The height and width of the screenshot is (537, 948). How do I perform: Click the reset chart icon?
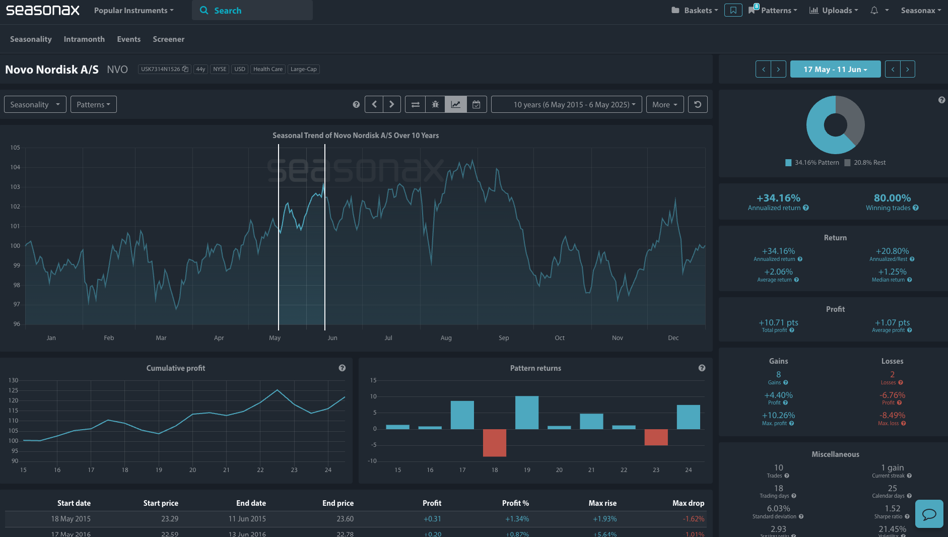[x=698, y=105]
